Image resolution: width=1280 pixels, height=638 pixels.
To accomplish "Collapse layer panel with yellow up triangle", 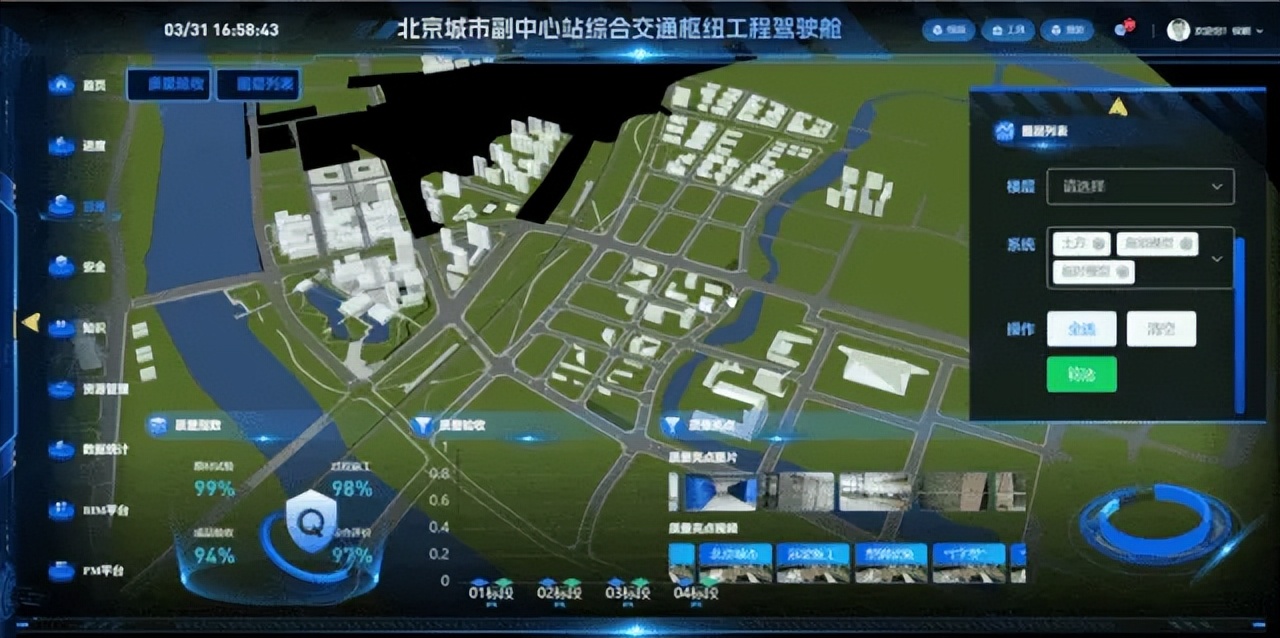I will tap(1118, 106).
